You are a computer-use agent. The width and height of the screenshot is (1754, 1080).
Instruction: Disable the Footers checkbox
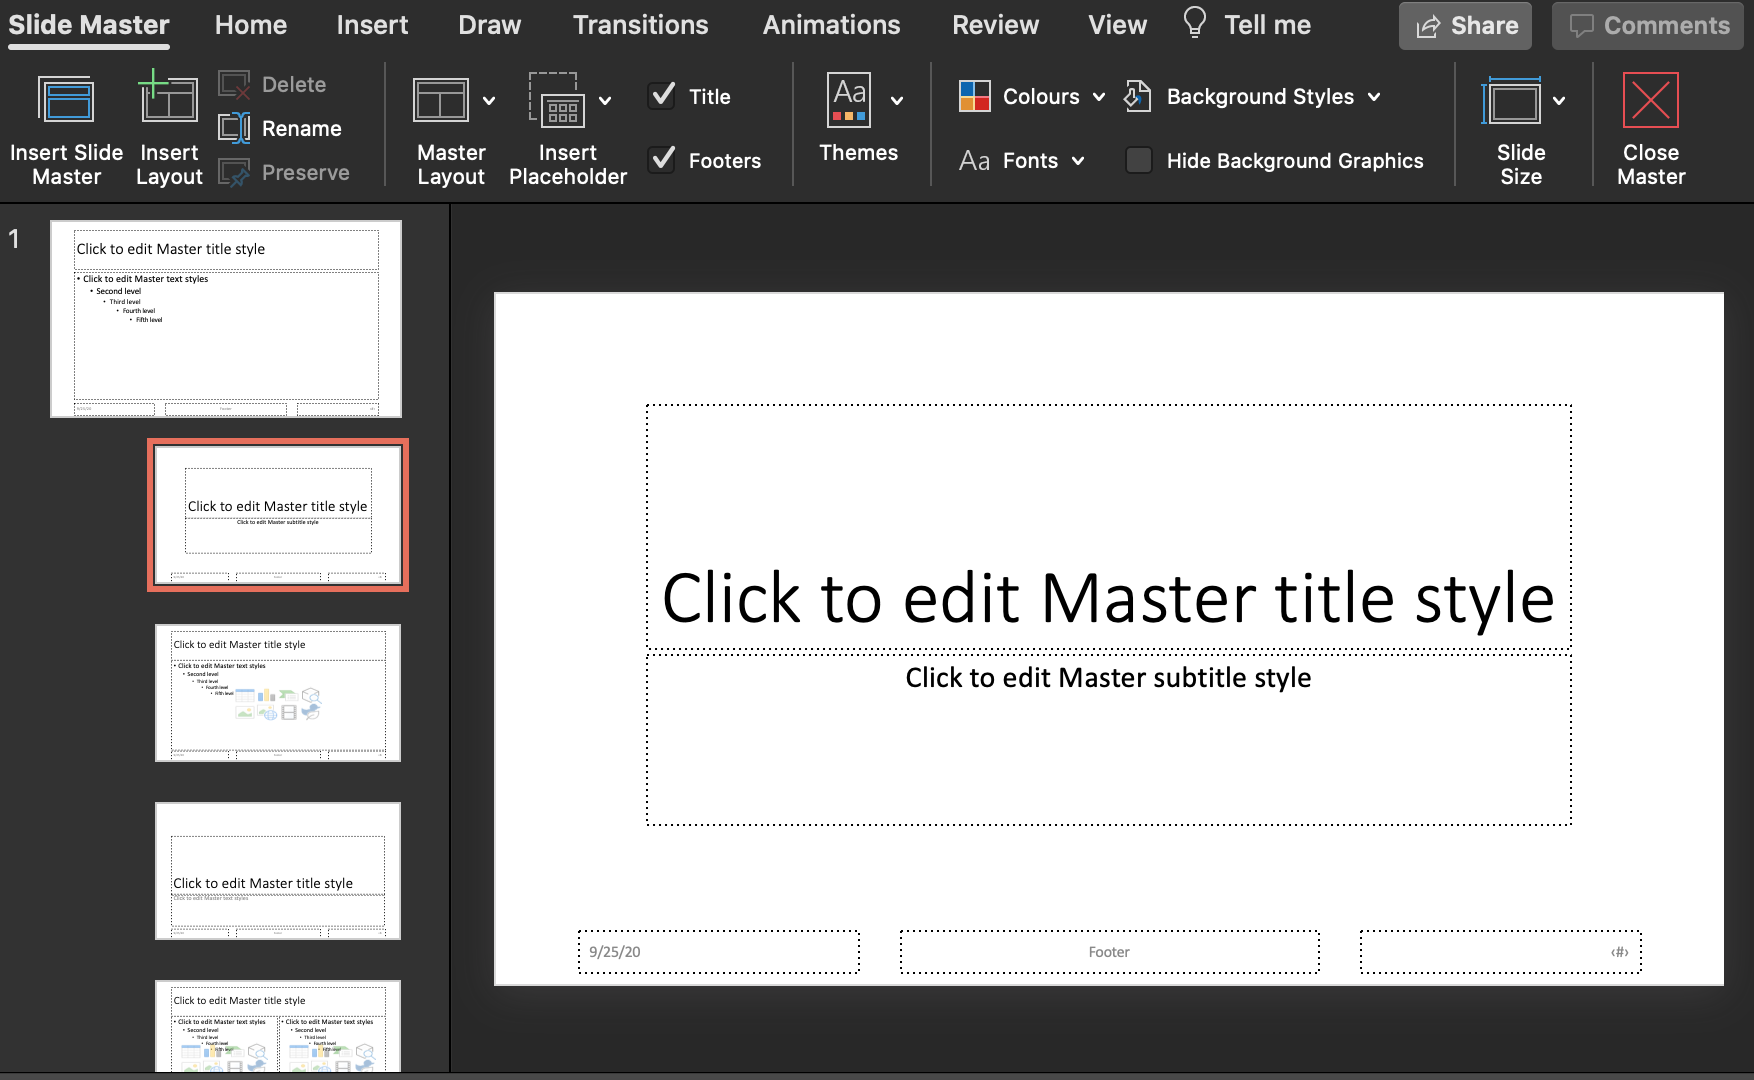tap(662, 160)
